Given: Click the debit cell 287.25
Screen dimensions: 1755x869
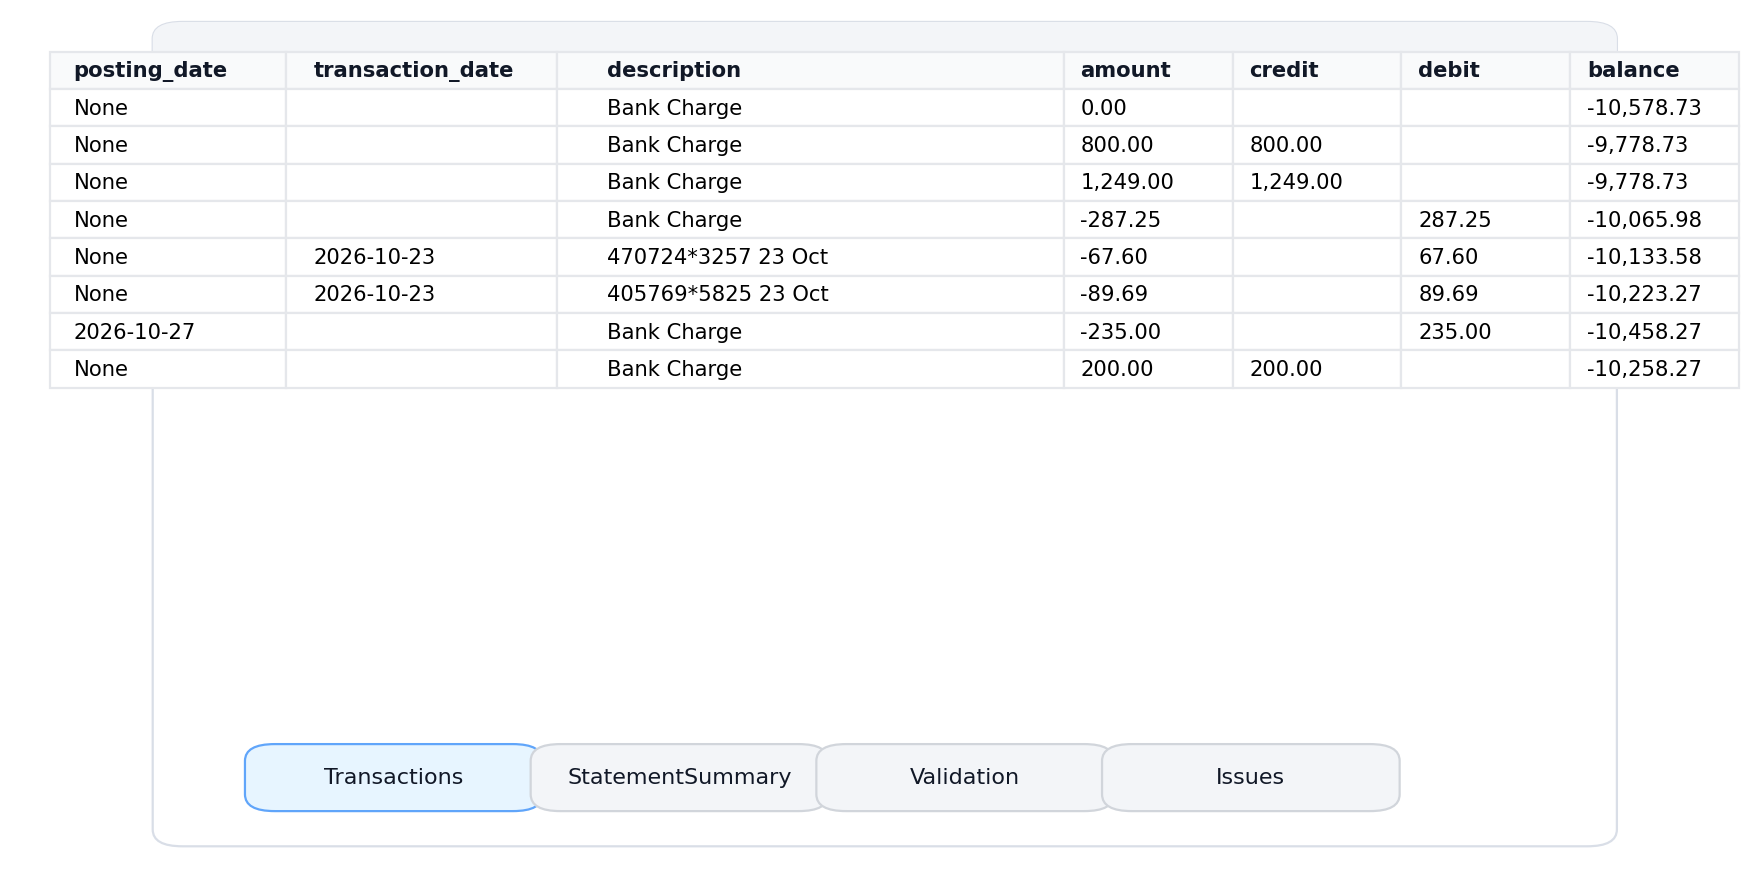Looking at the screenshot, I should [x=1485, y=220].
